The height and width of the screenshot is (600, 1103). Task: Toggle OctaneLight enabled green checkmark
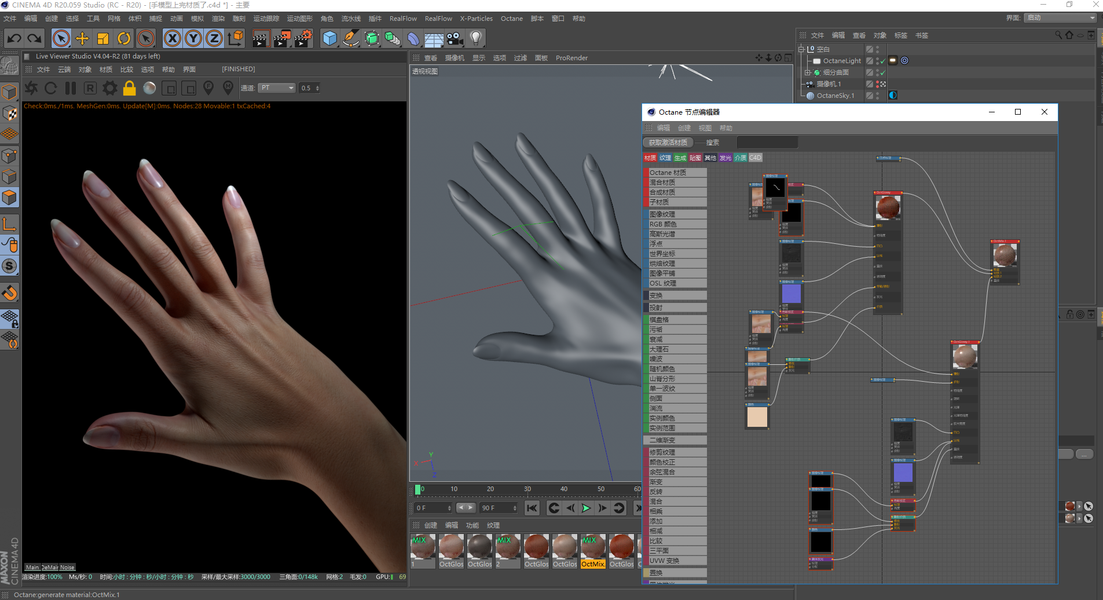[882, 61]
